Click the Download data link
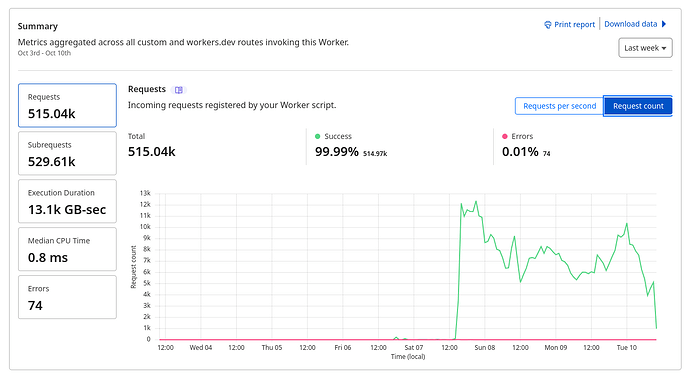The height and width of the screenshot is (375, 690). [x=630, y=24]
